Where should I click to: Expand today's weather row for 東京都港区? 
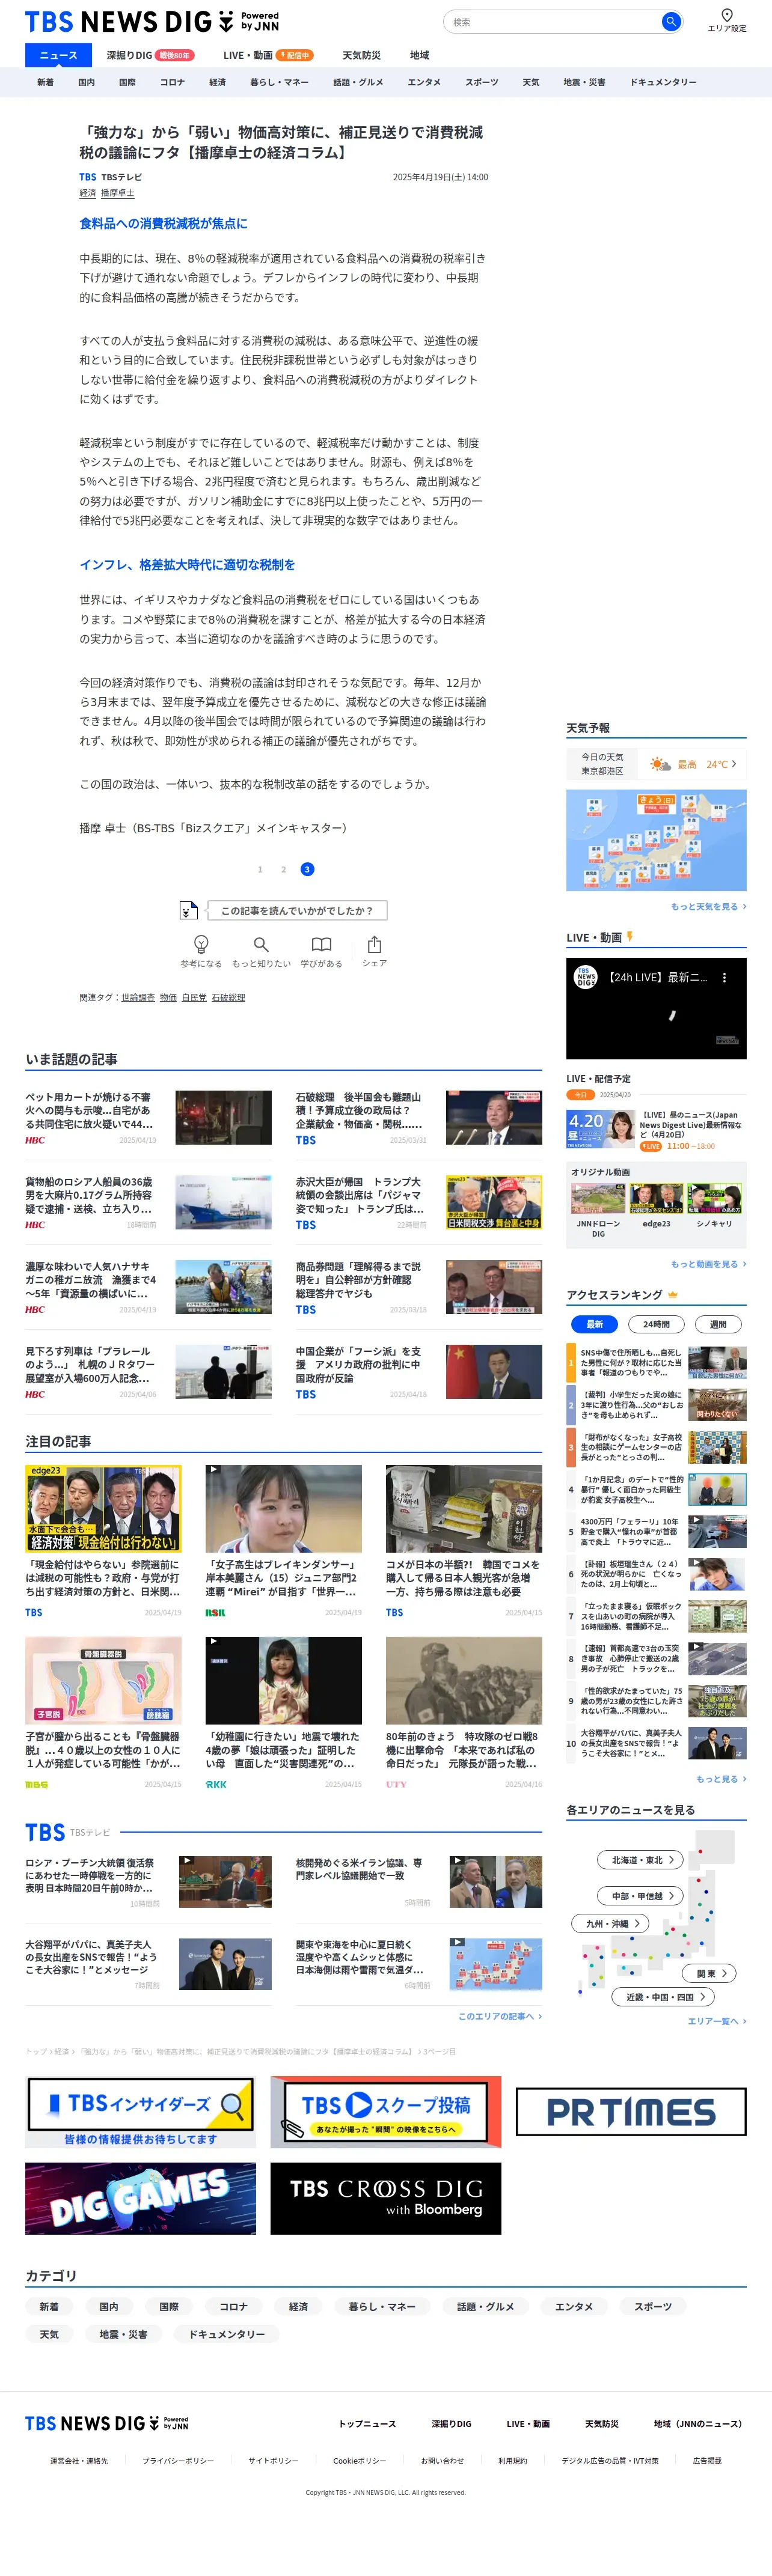pyautogui.click(x=656, y=764)
